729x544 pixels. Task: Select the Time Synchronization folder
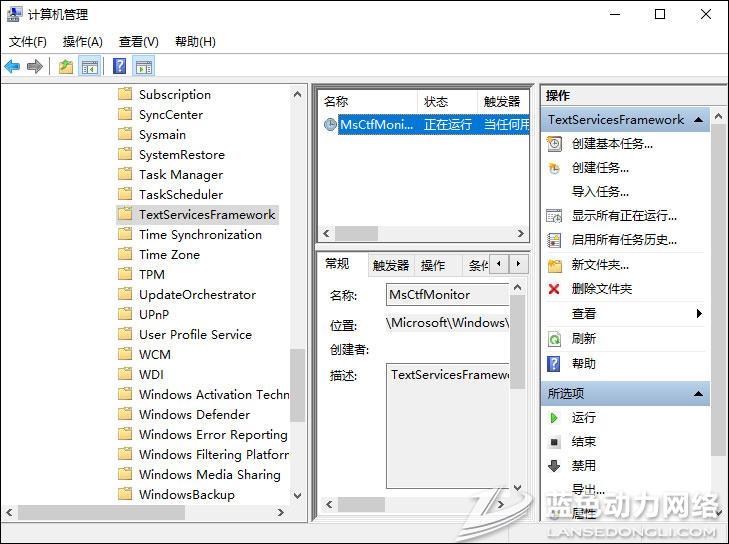[200, 235]
